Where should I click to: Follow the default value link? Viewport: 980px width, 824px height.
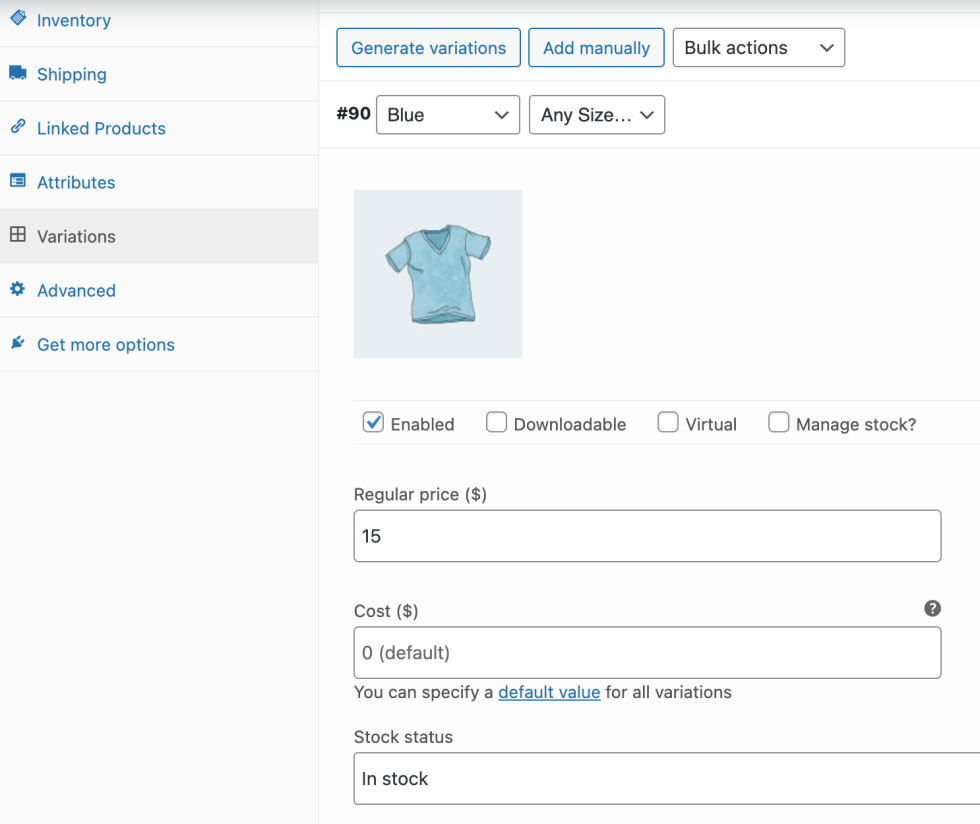[549, 692]
